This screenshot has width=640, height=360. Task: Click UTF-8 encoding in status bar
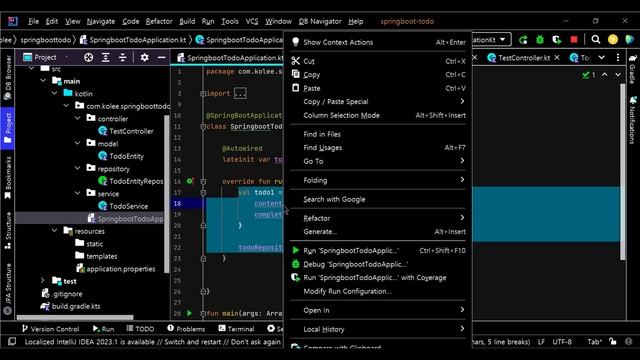[x=562, y=342]
